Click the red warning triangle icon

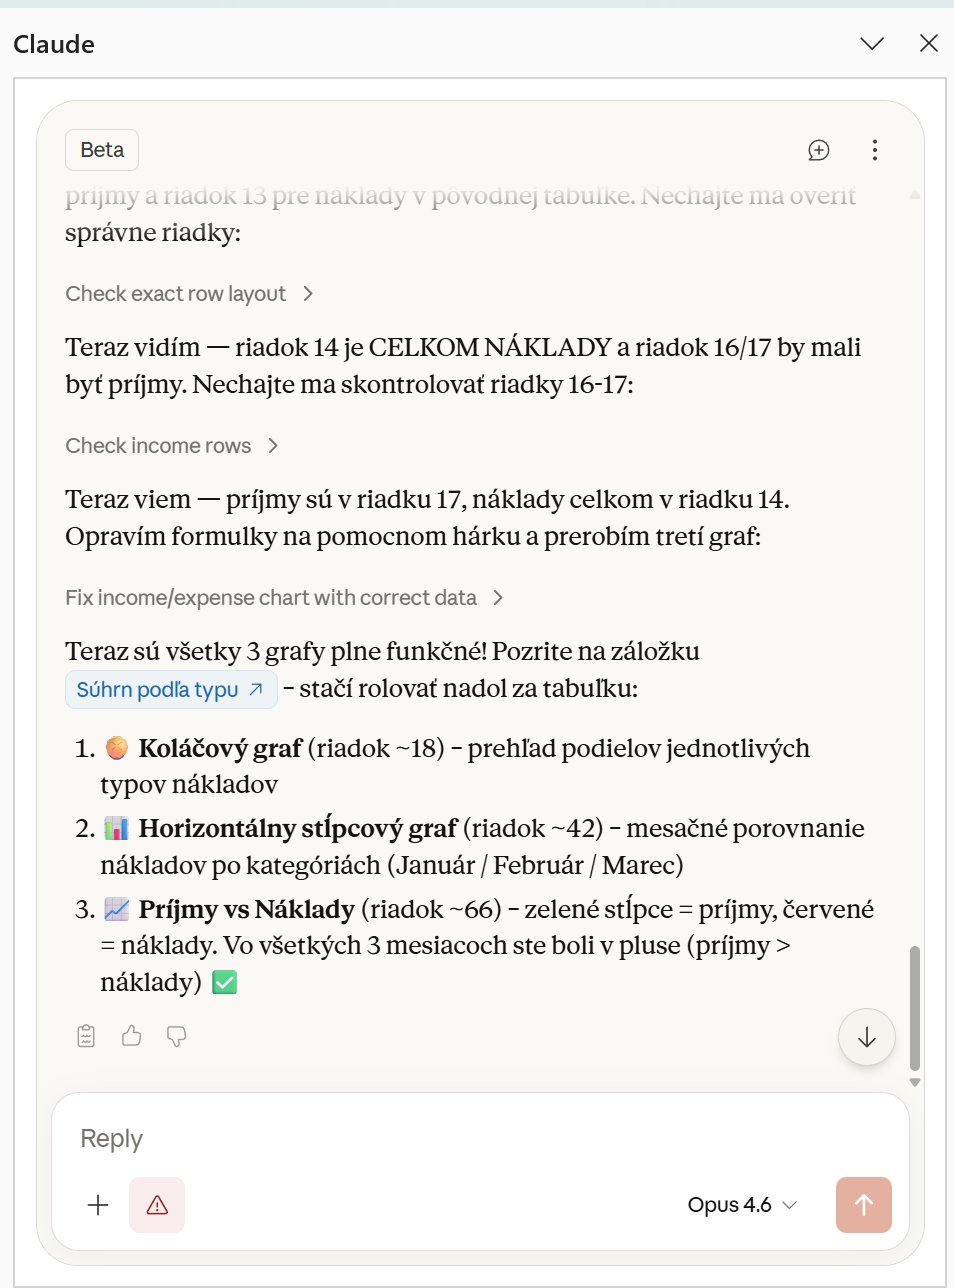tap(157, 1205)
